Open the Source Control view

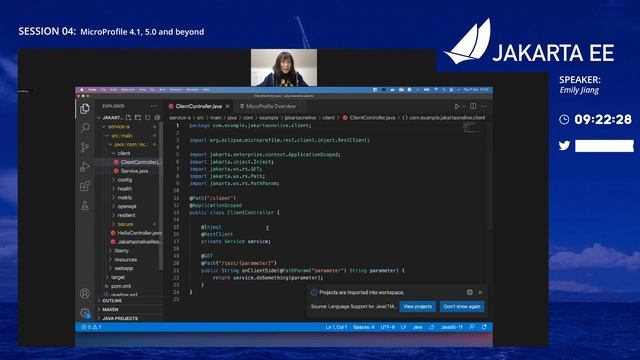85,147
